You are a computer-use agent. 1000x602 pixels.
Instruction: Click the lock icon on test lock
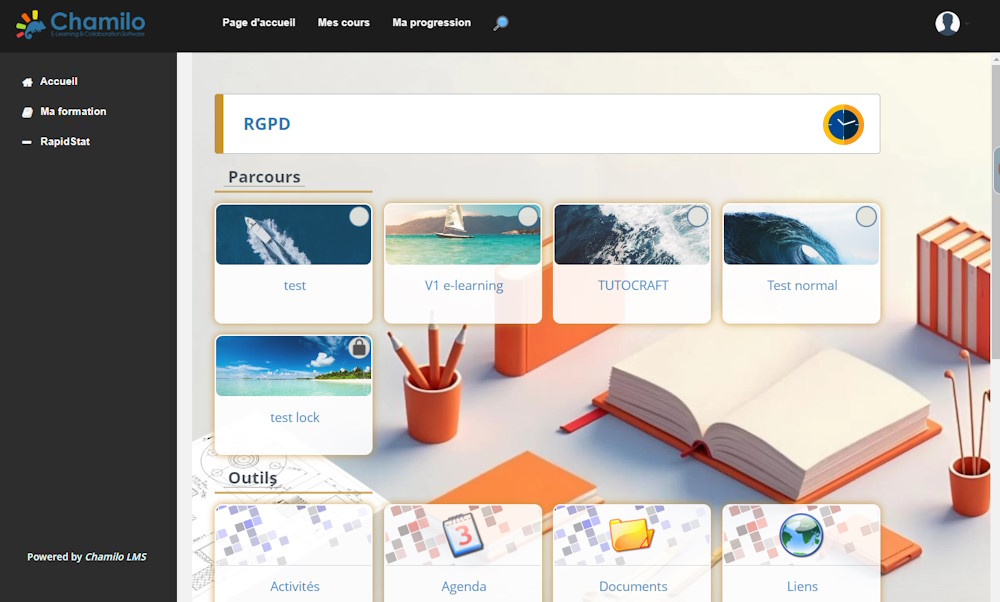(358, 348)
